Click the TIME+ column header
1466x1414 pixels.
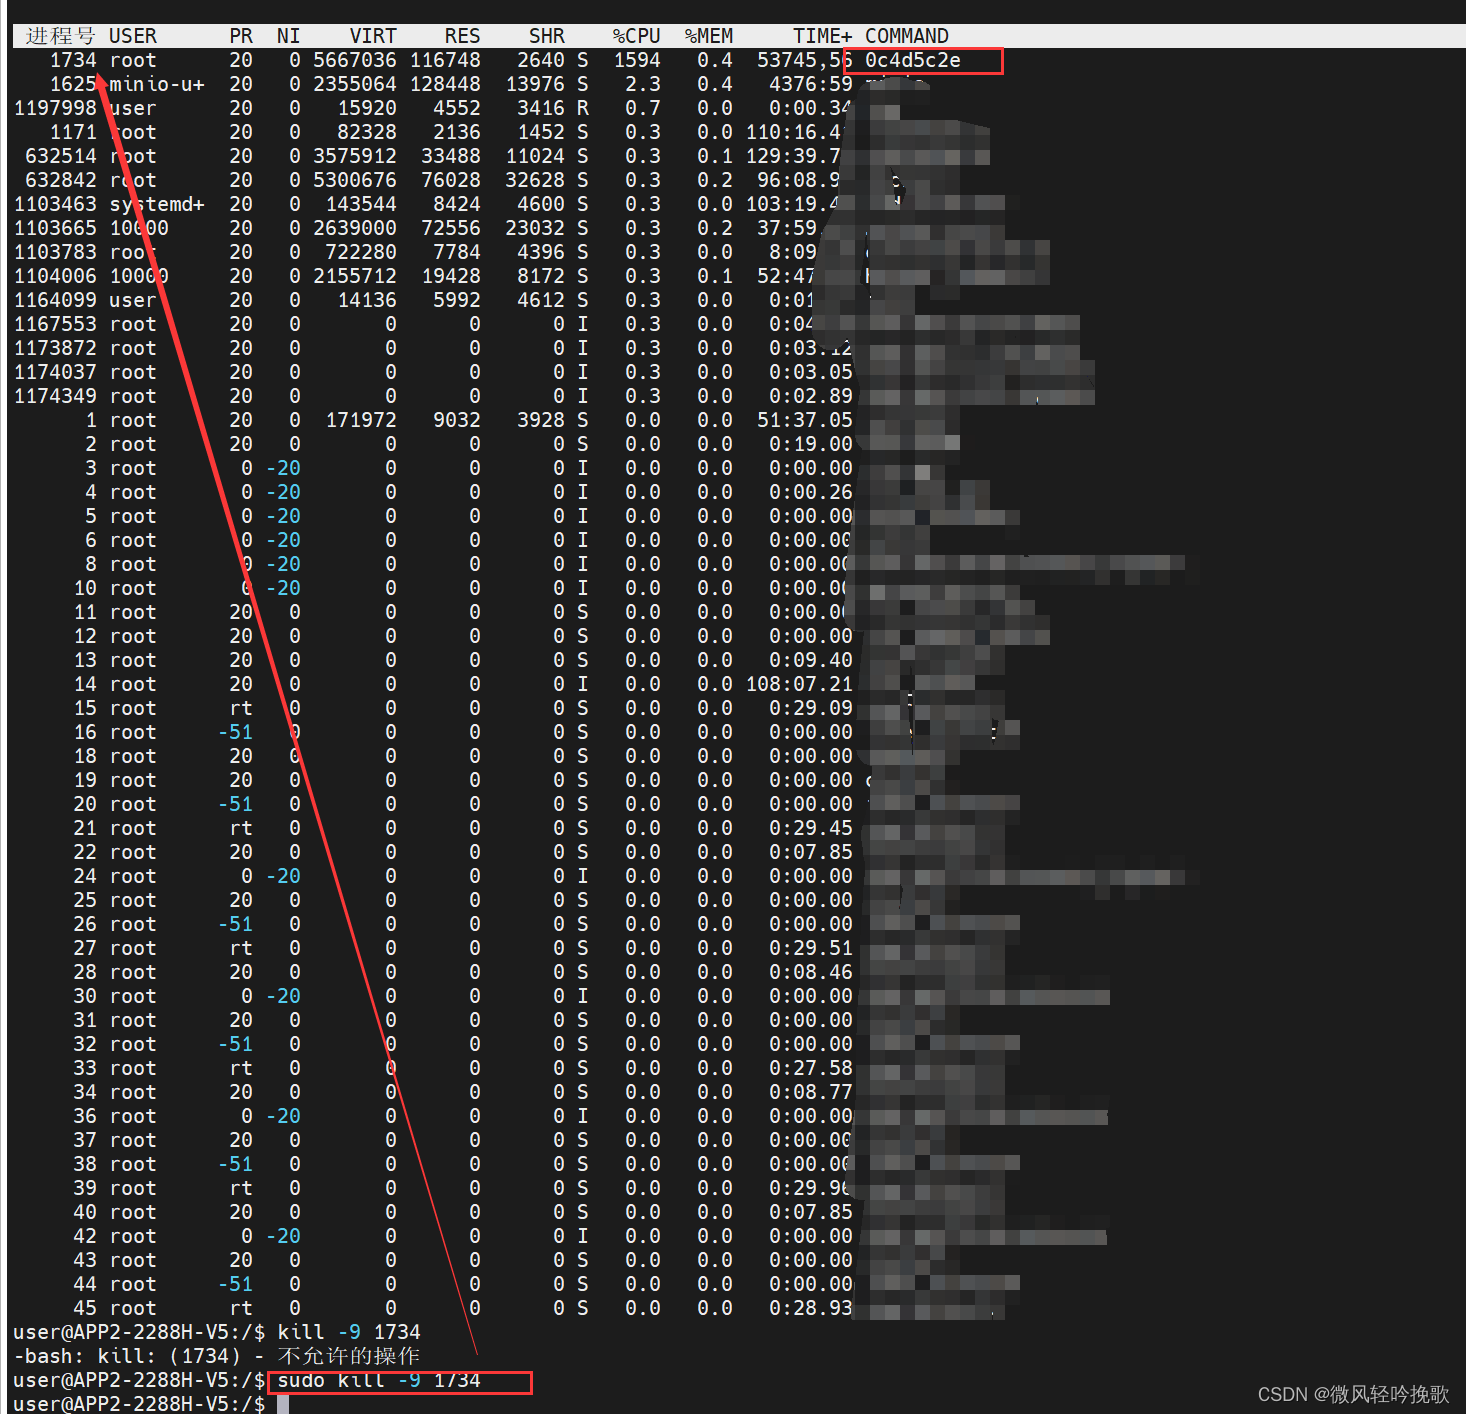pyautogui.click(x=823, y=36)
